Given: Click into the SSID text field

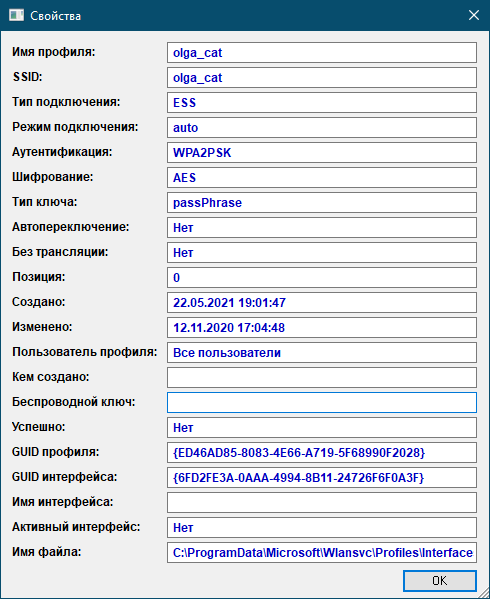Looking at the screenshot, I should pos(322,78).
